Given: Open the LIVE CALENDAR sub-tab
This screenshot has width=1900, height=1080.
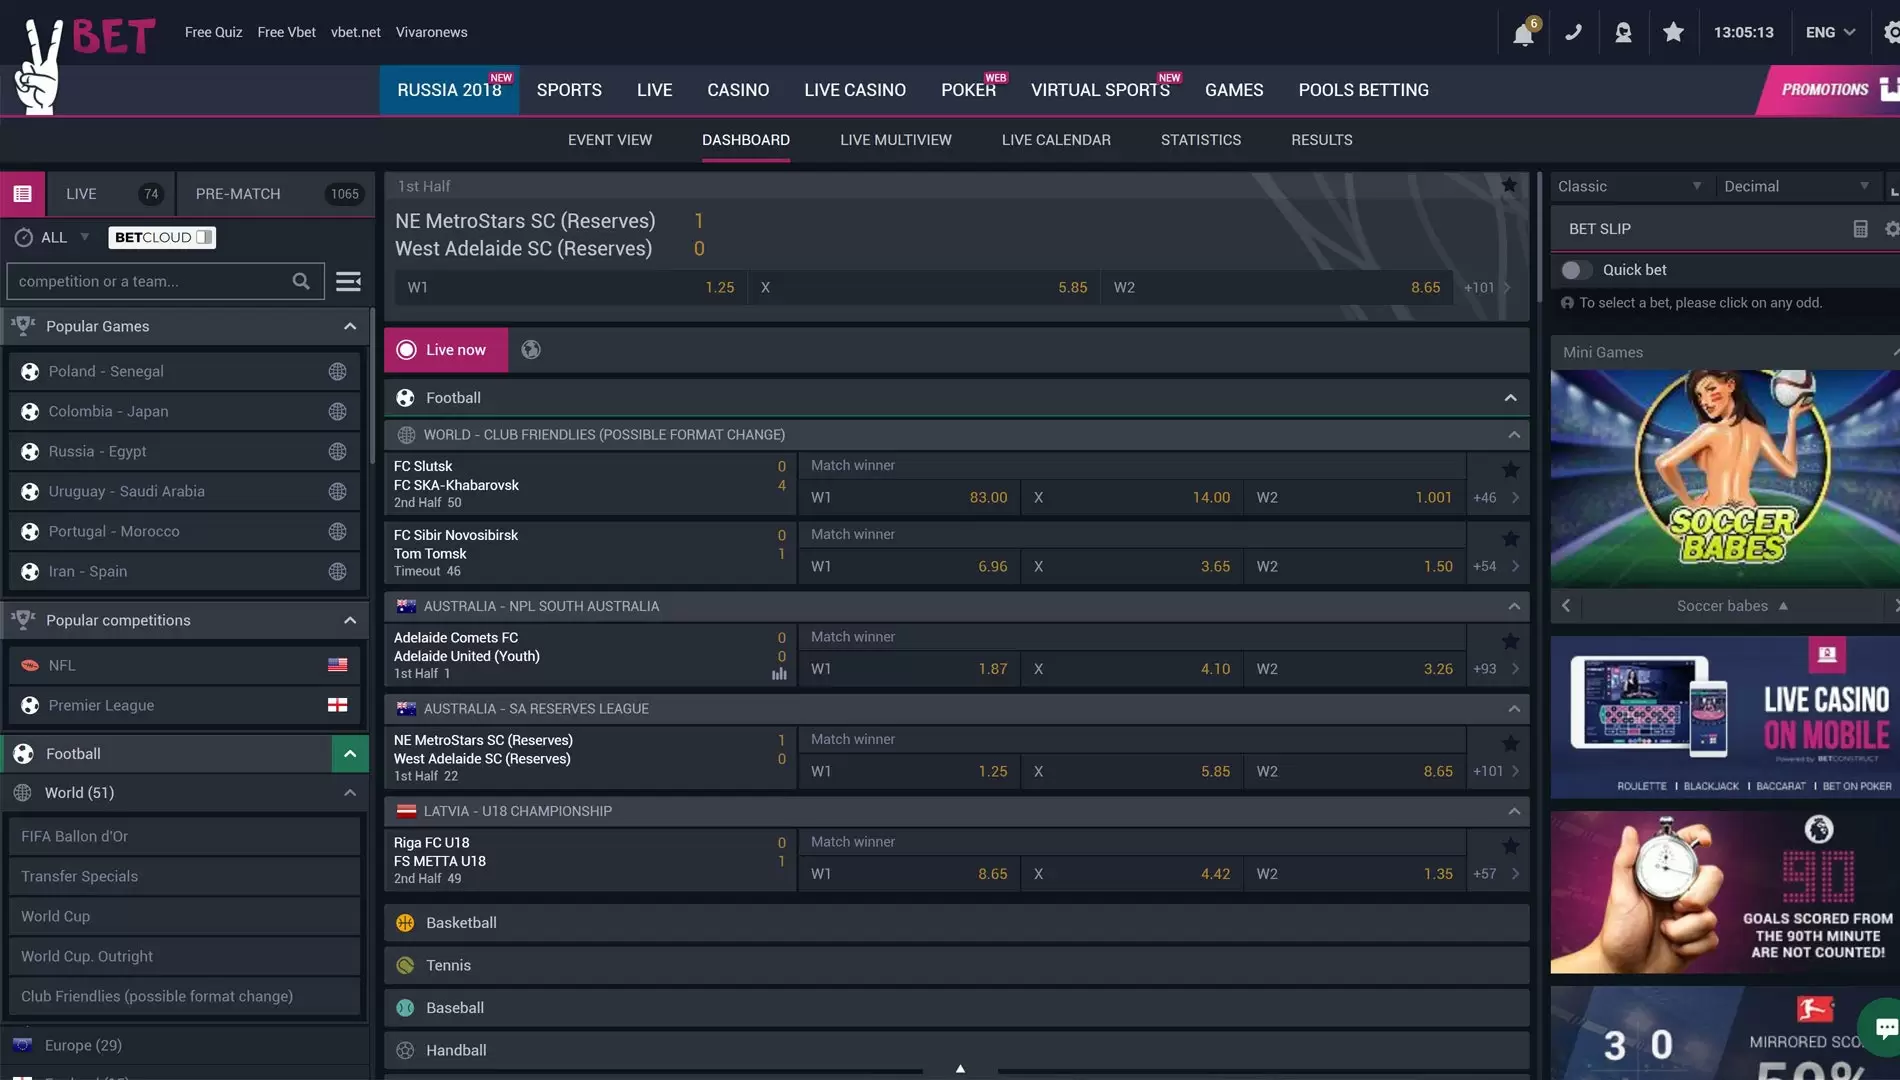Looking at the screenshot, I should (x=1056, y=140).
